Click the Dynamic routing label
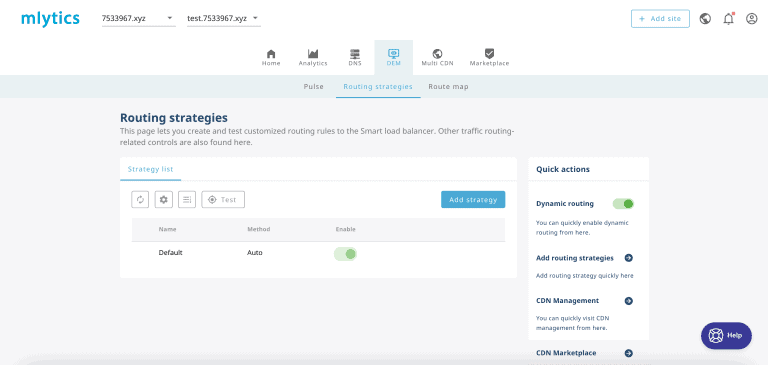The image size is (768, 365). point(565,203)
